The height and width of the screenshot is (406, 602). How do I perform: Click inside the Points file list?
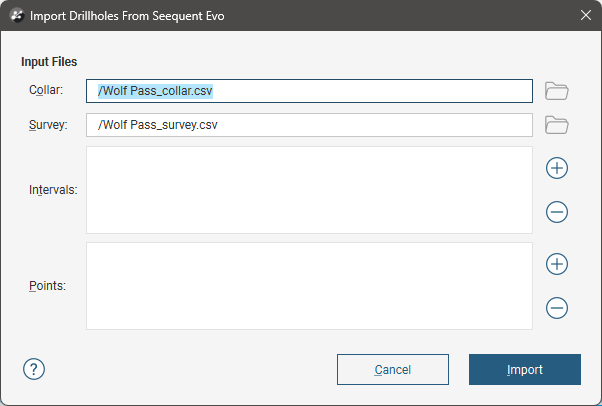(x=309, y=286)
